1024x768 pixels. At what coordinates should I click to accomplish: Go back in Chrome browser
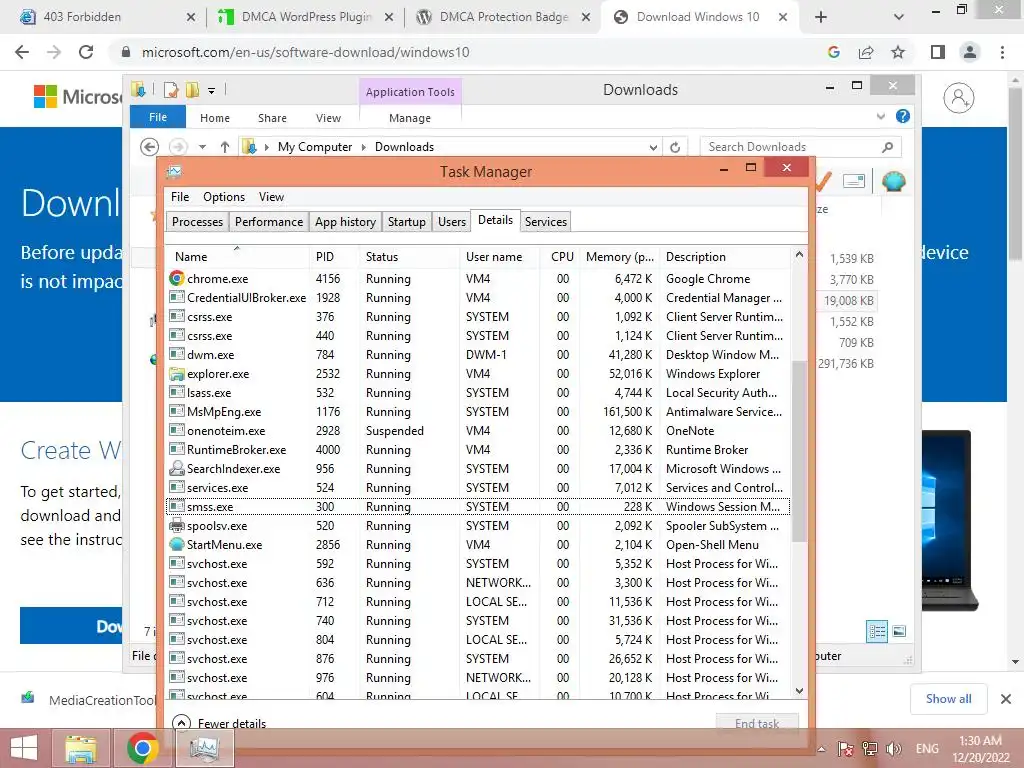click(x=22, y=52)
